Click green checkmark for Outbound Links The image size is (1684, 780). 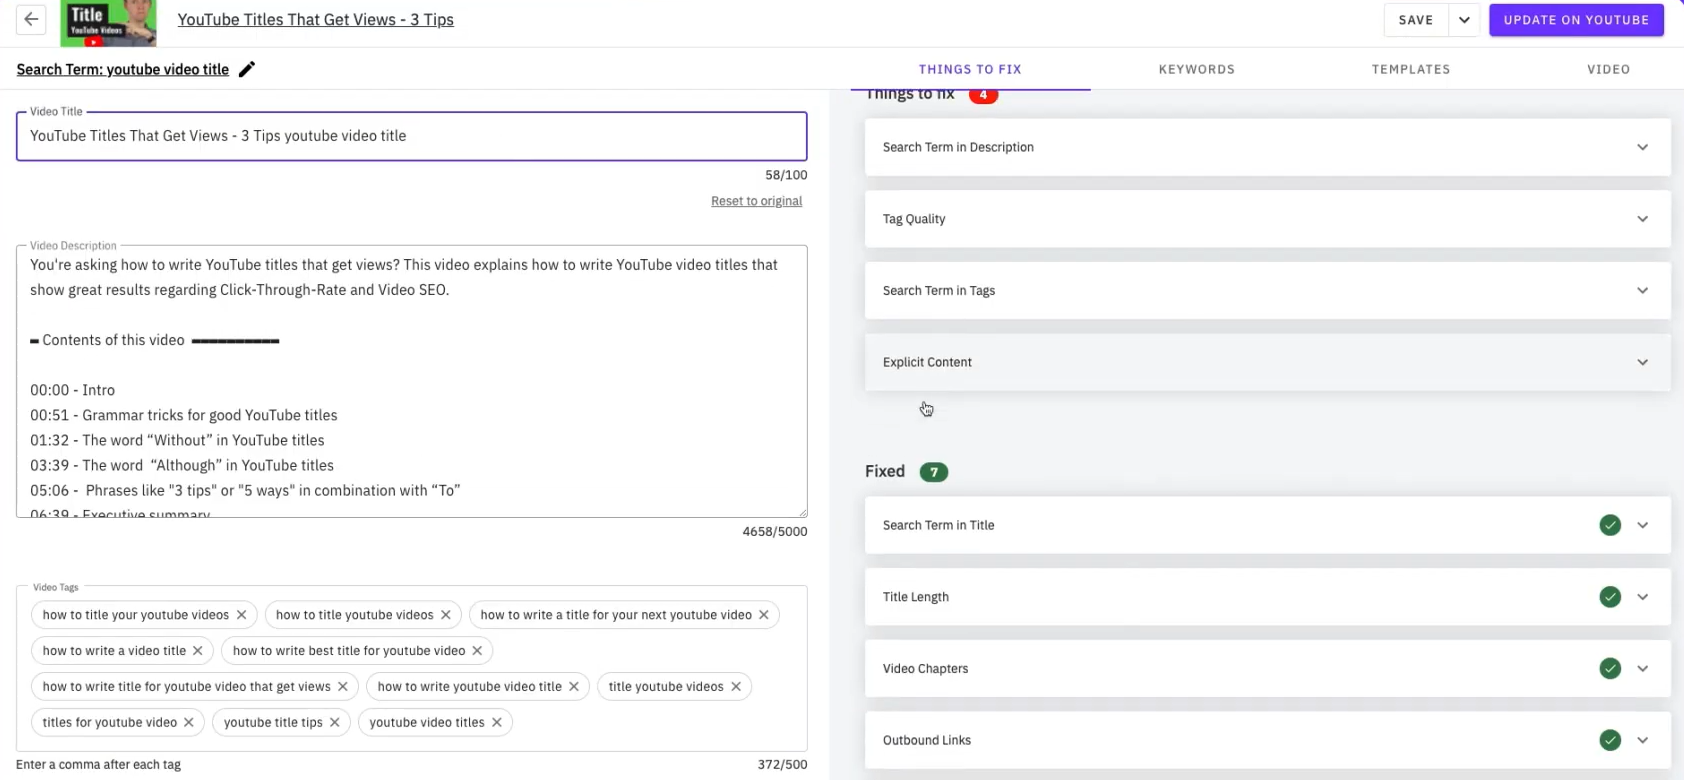pos(1610,741)
